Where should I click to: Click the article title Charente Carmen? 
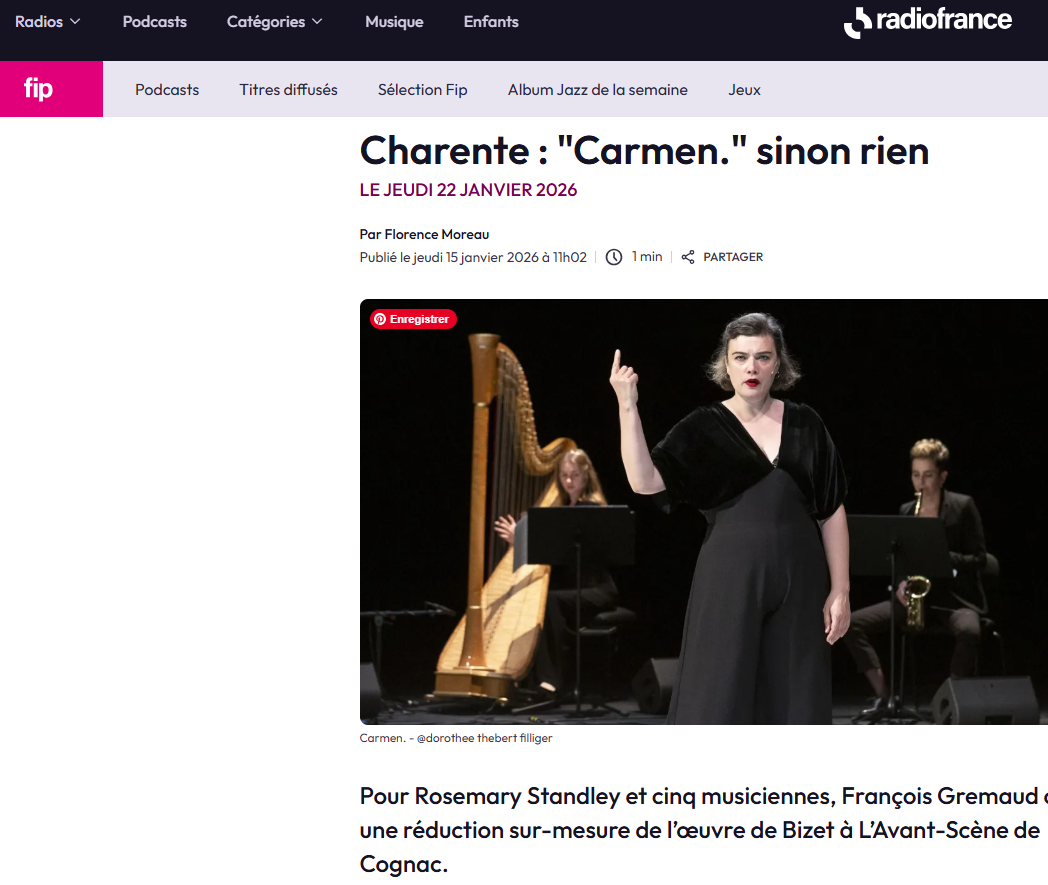pos(644,151)
